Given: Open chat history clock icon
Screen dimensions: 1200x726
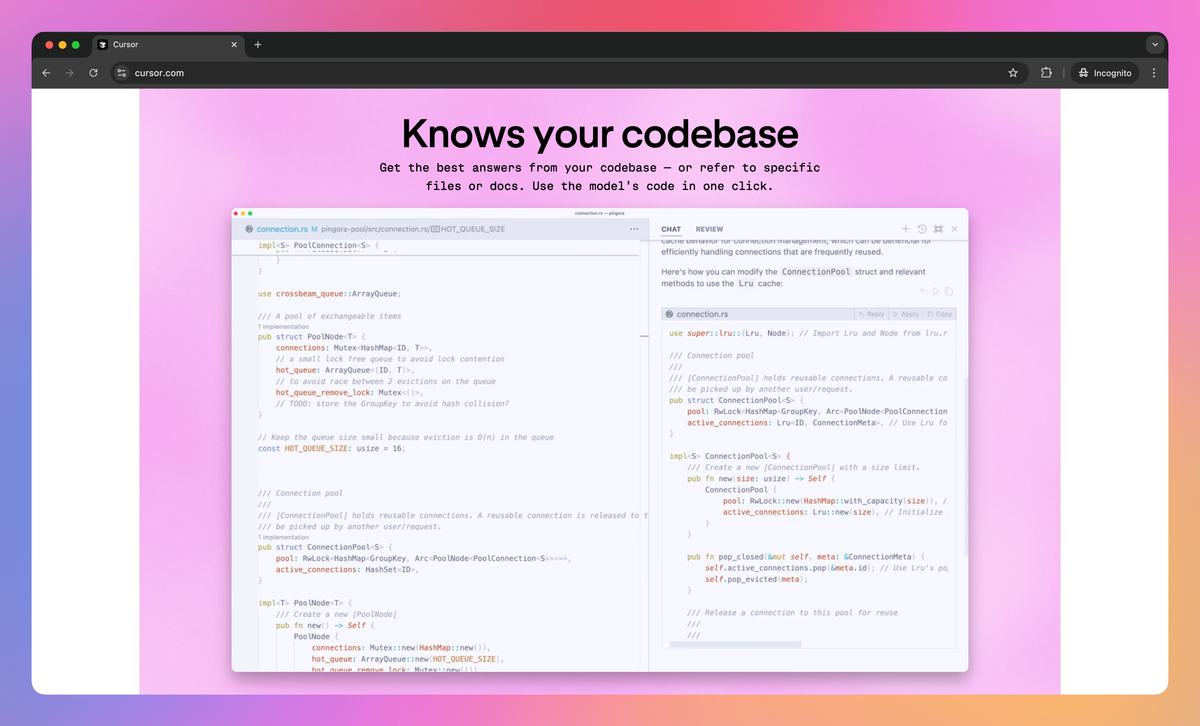Looking at the screenshot, I should 922,229.
